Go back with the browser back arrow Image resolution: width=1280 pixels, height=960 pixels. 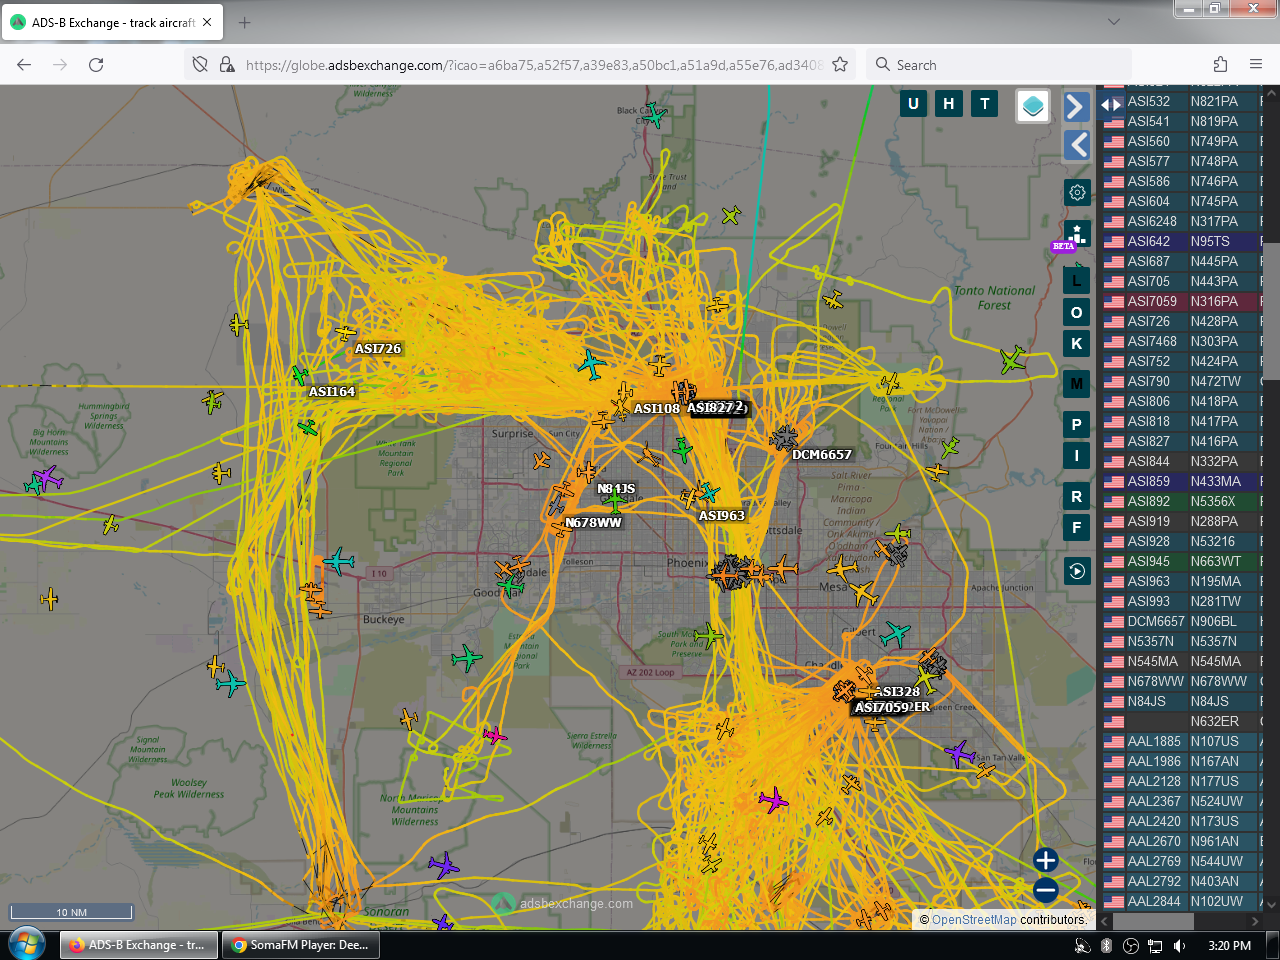(24, 64)
